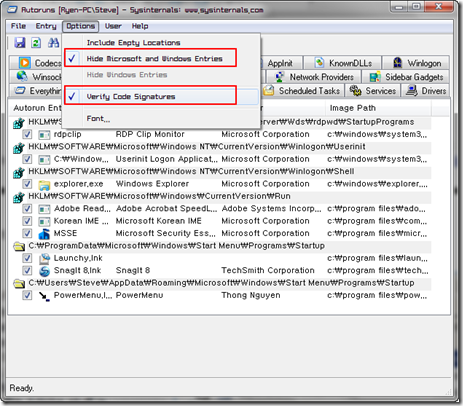Select the Microsoft Korean IME description
Screen dimensions: 463x406
coord(158,221)
